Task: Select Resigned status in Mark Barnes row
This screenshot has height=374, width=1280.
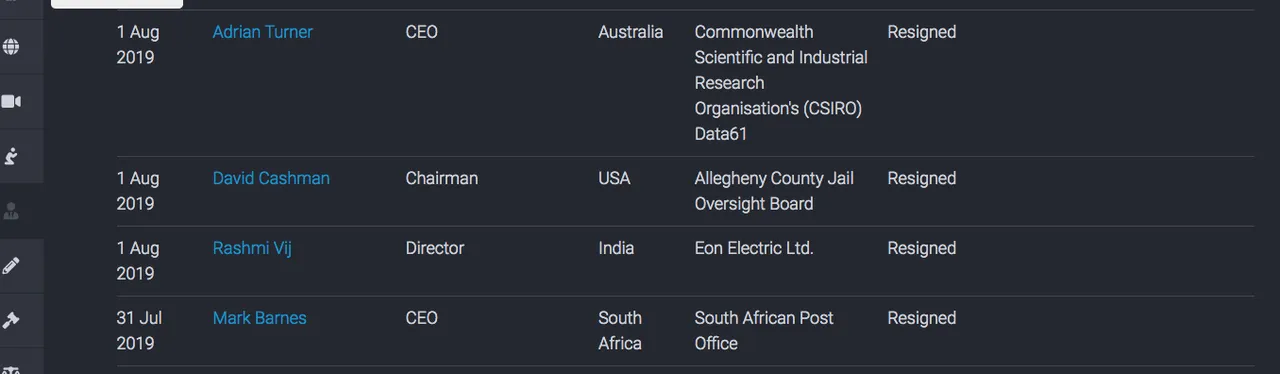Action: click(x=921, y=318)
